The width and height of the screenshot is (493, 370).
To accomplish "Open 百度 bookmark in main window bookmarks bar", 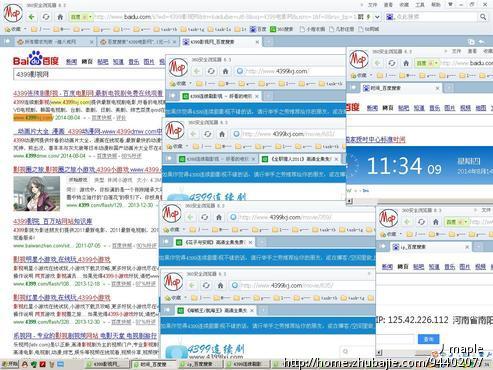I will click(x=258, y=29).
